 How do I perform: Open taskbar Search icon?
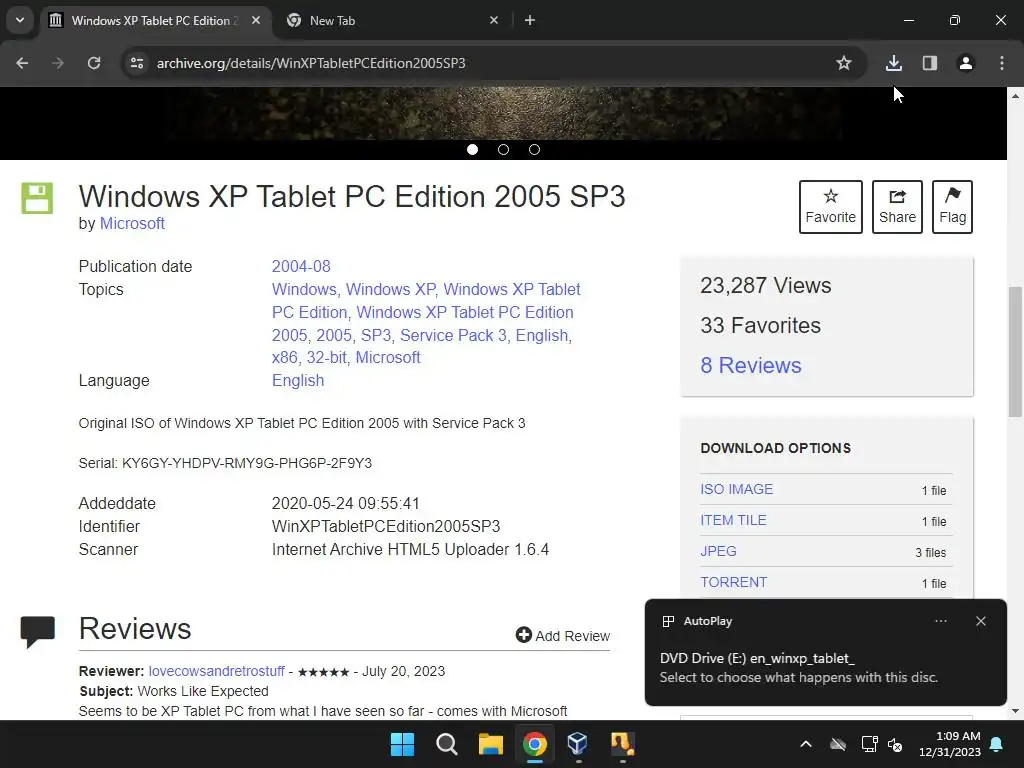pos(447,744)
